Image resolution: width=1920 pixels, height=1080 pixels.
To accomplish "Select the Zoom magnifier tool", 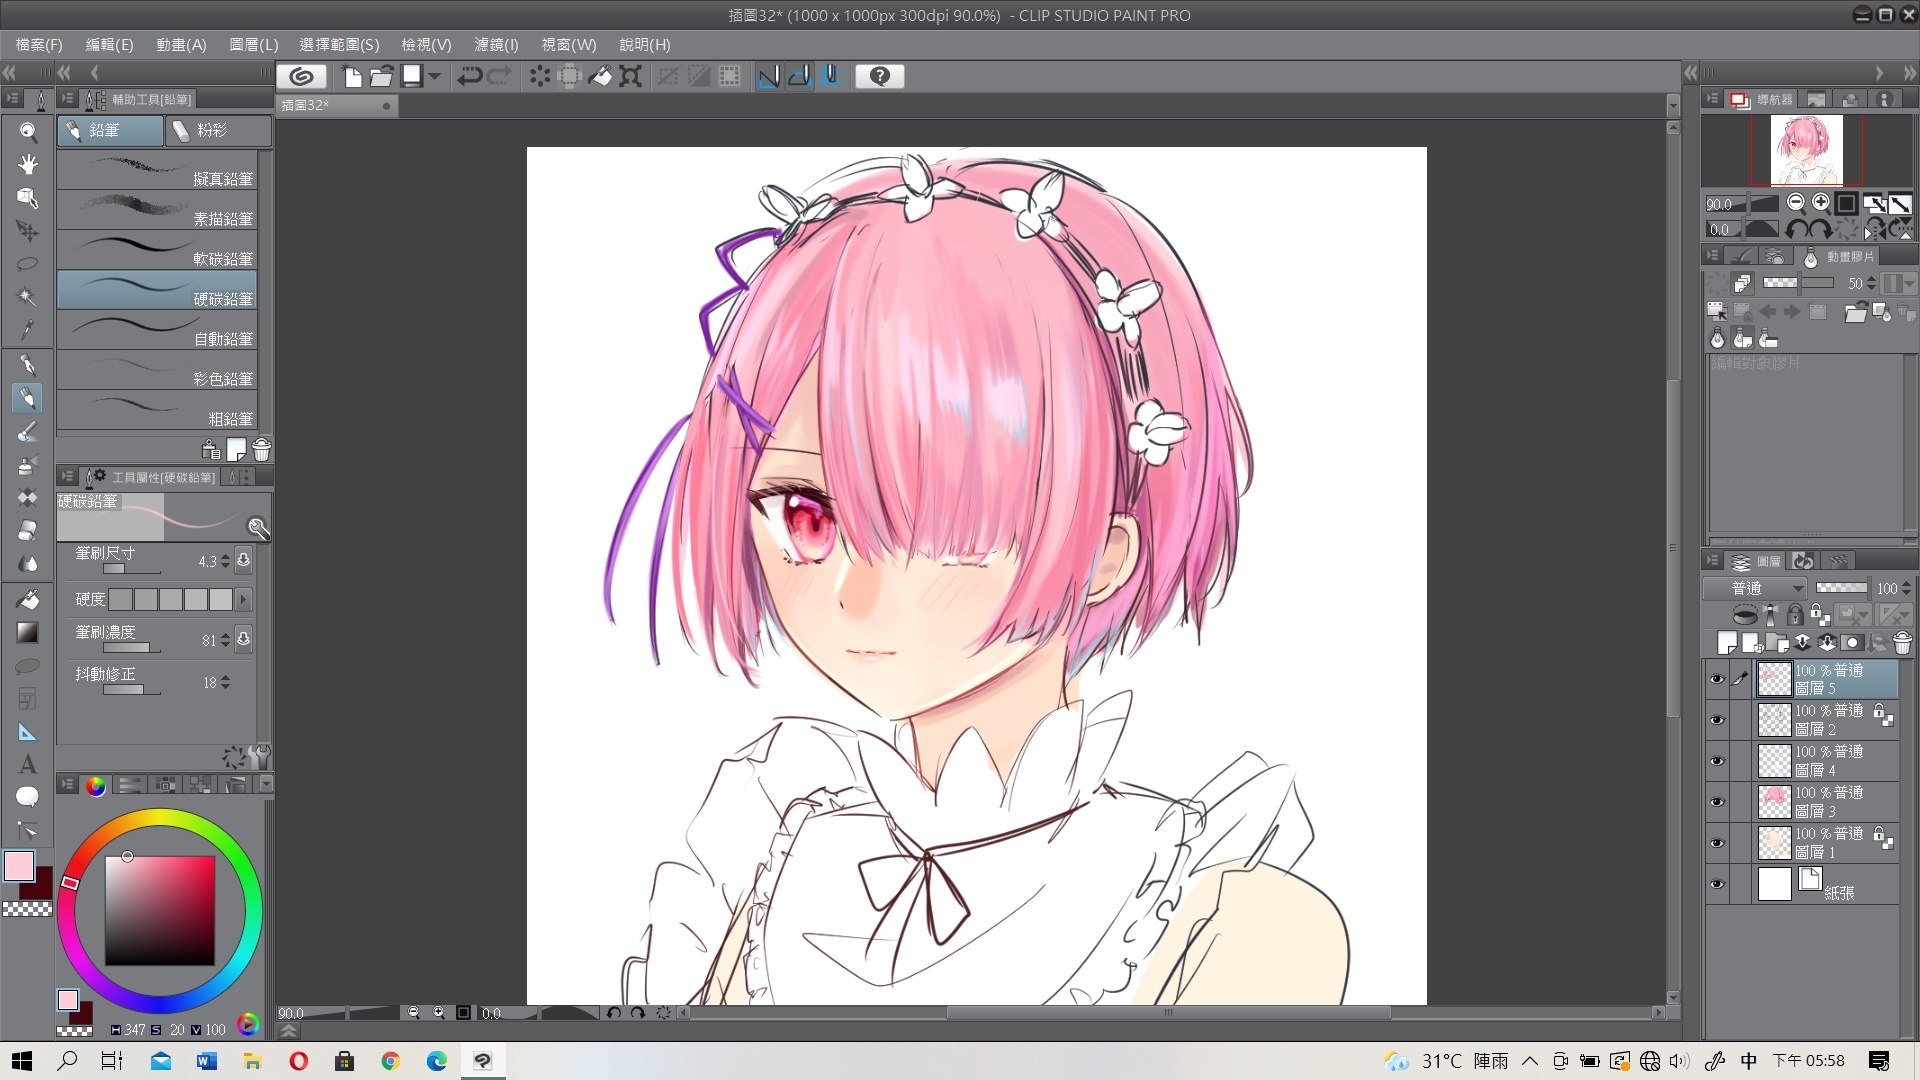I will pos(28,131).
